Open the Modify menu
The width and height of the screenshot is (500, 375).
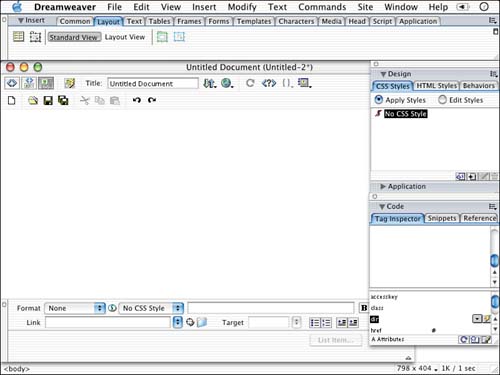pyautogui.click(x=242, y=7)
